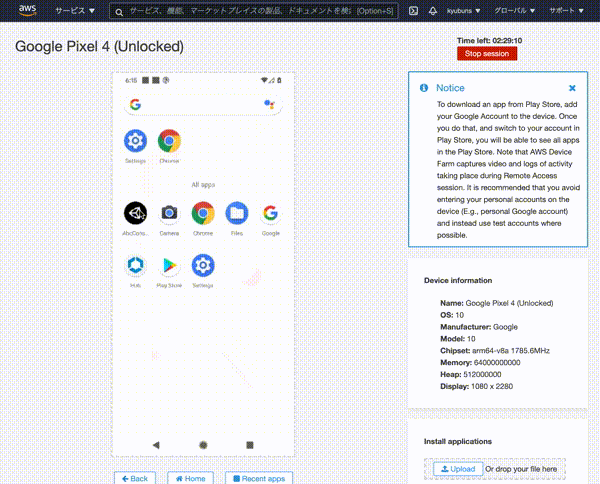Viewport: 600px width, 484px height.
Task: Open the AWS CloudShell terminal icon
Action: [413, 11]
